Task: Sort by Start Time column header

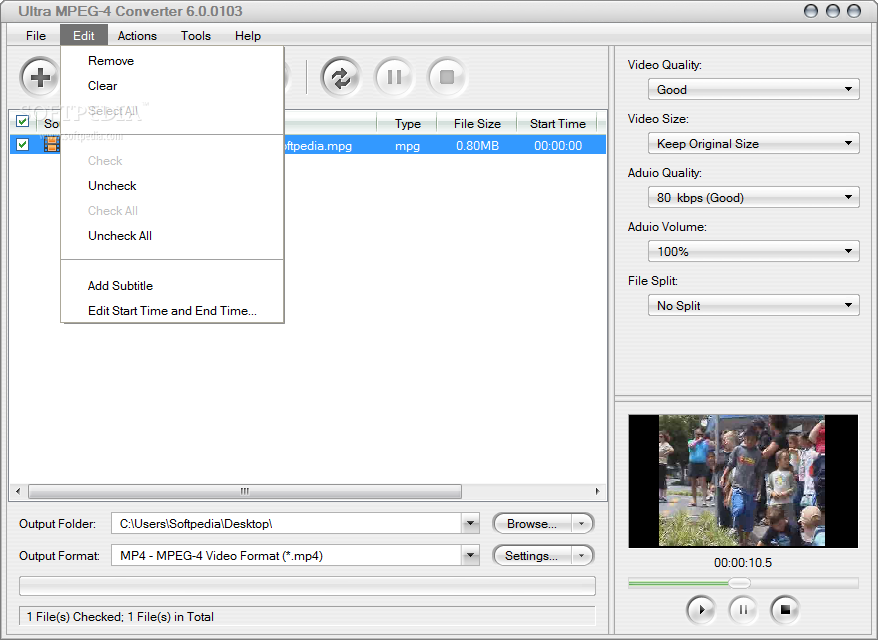Action: point(557,123)
